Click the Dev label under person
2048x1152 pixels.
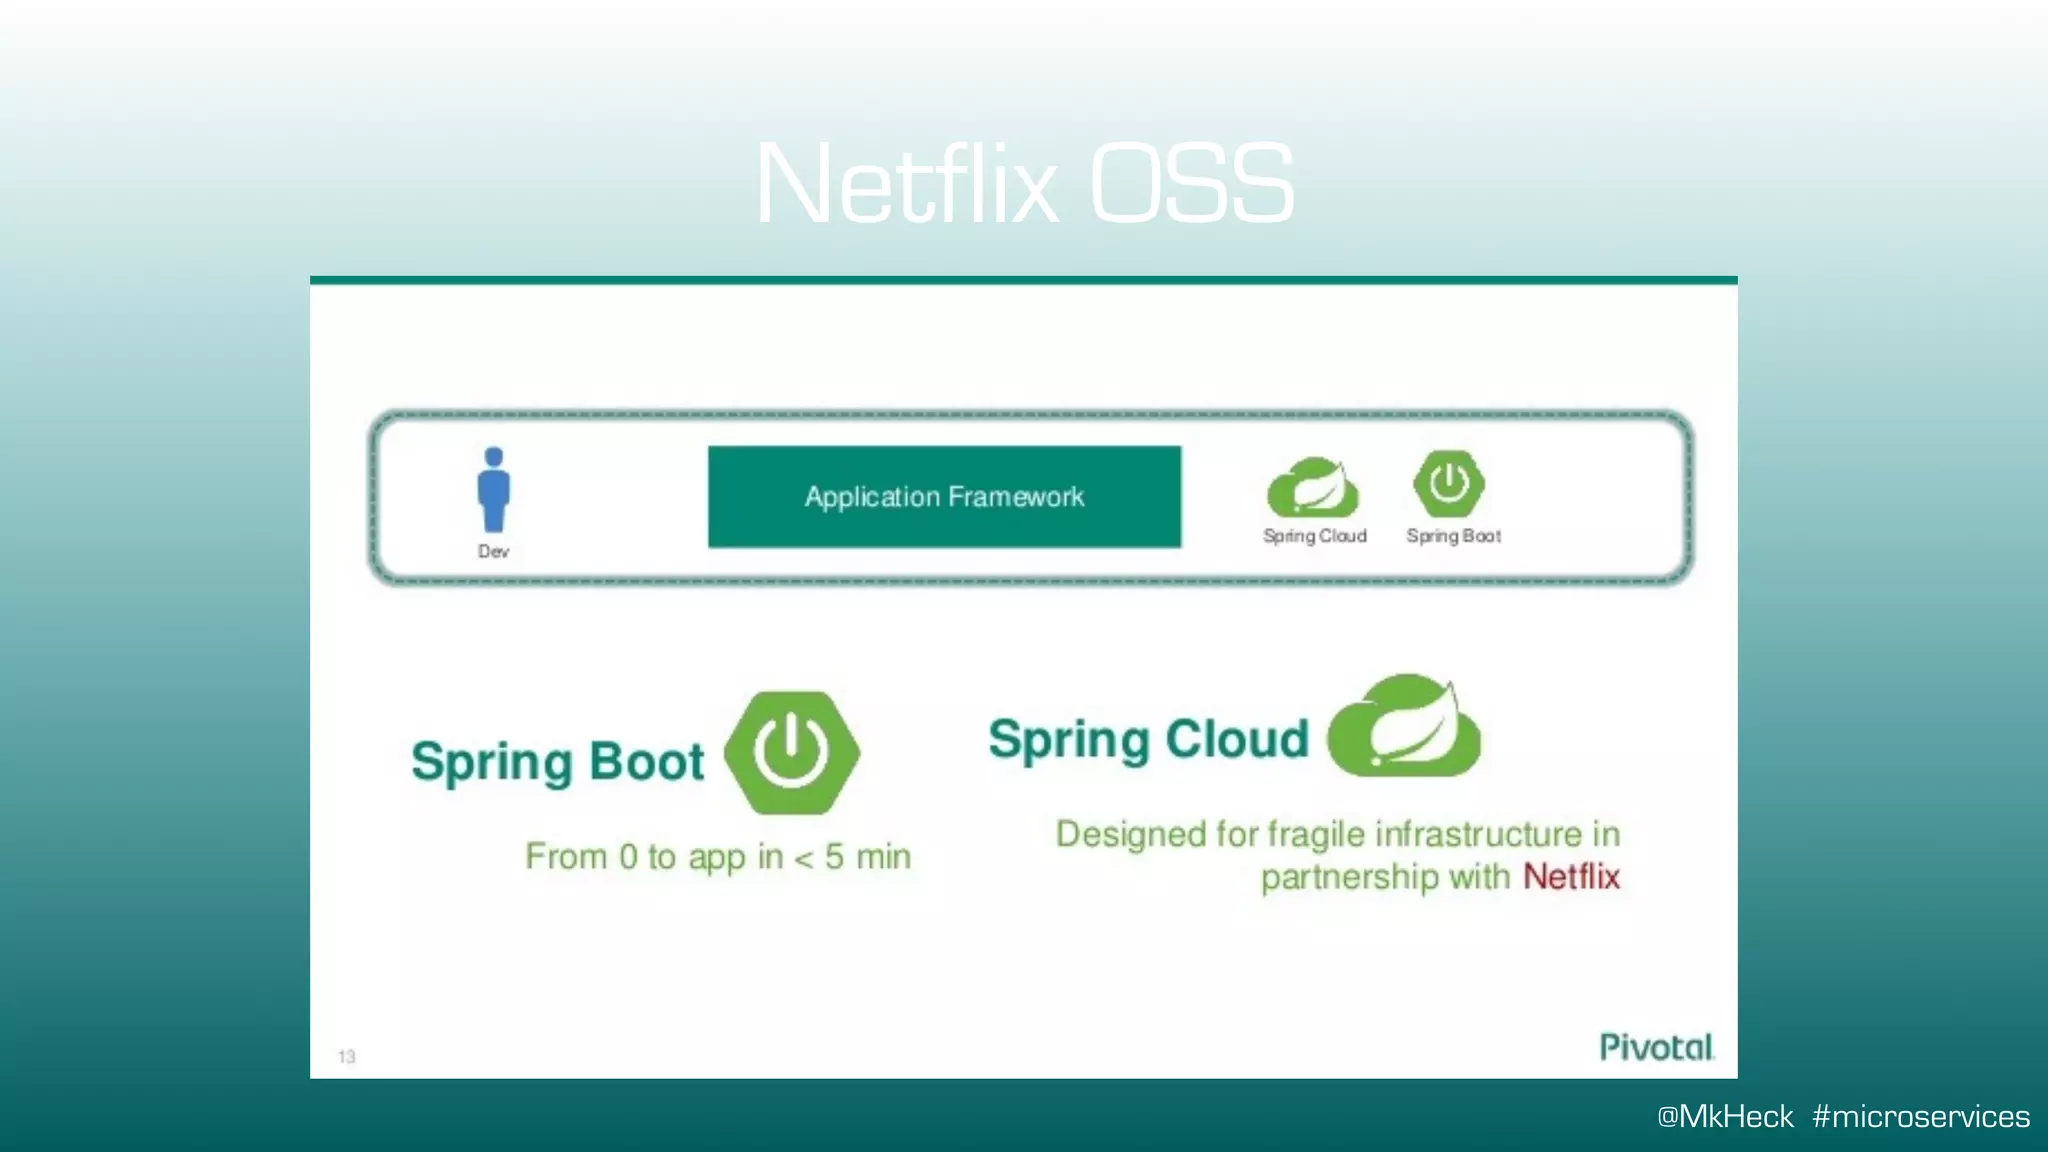493,552
